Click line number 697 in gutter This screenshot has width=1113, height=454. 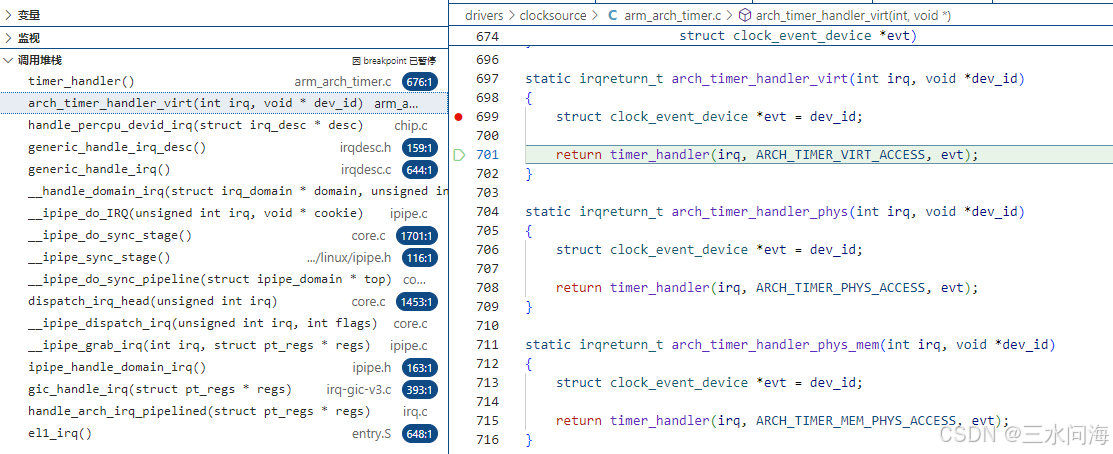pos(488,79)
